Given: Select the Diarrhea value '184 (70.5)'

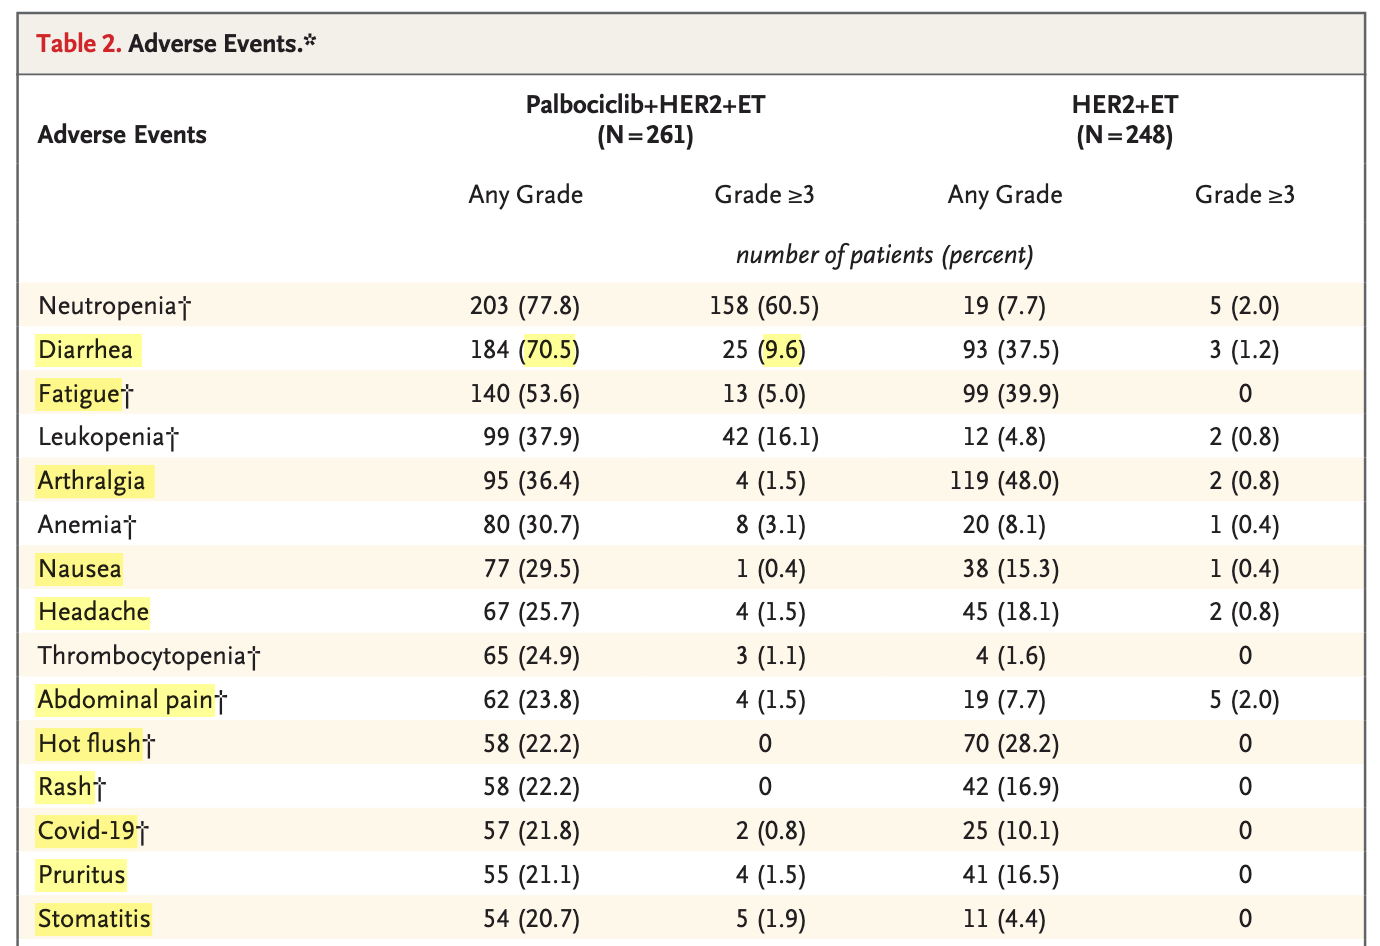Looking at the screenshot, I should pos(525,350).
